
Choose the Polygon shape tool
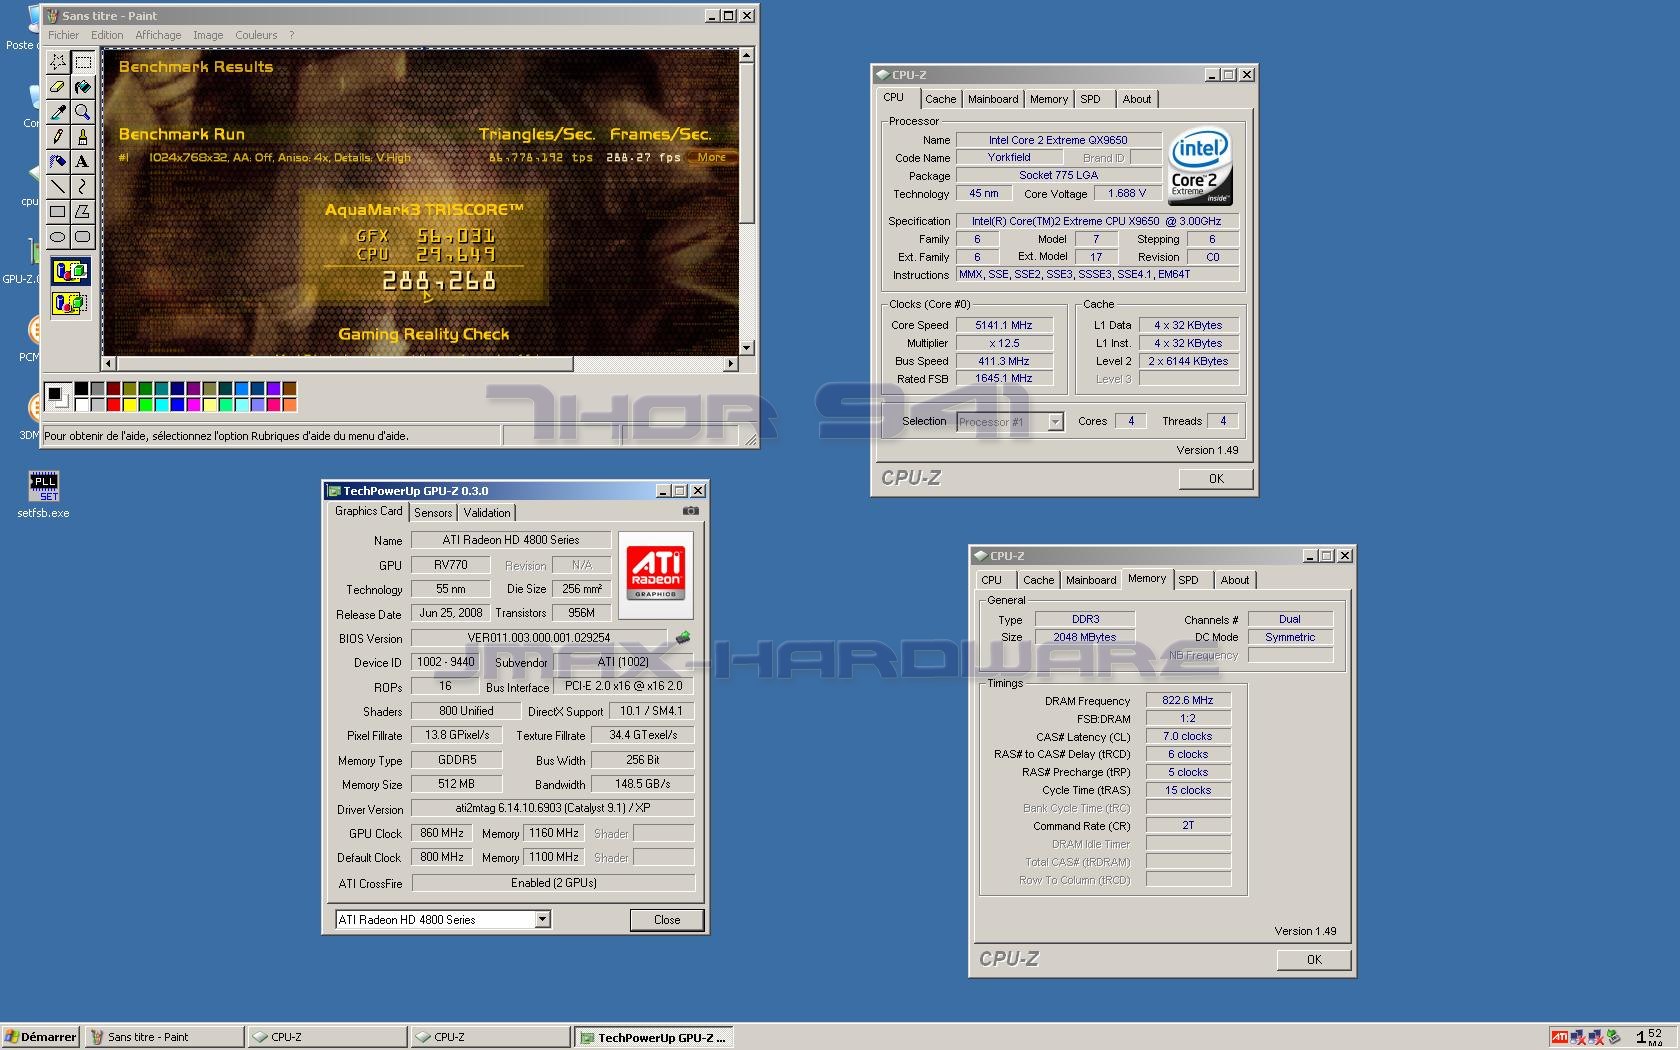pos(83,211)
